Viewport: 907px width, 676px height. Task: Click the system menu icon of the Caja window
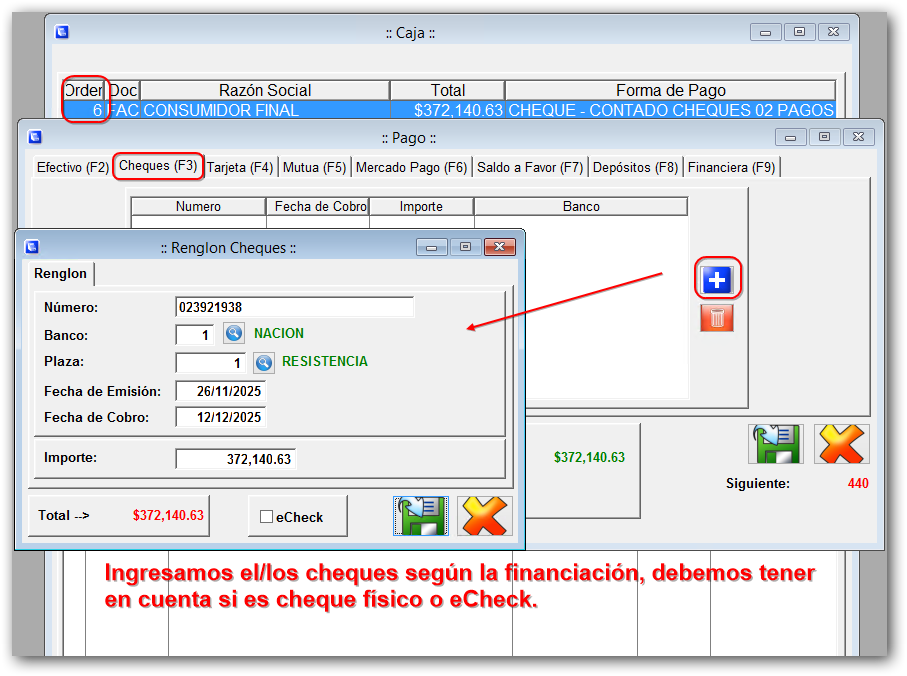61,32
